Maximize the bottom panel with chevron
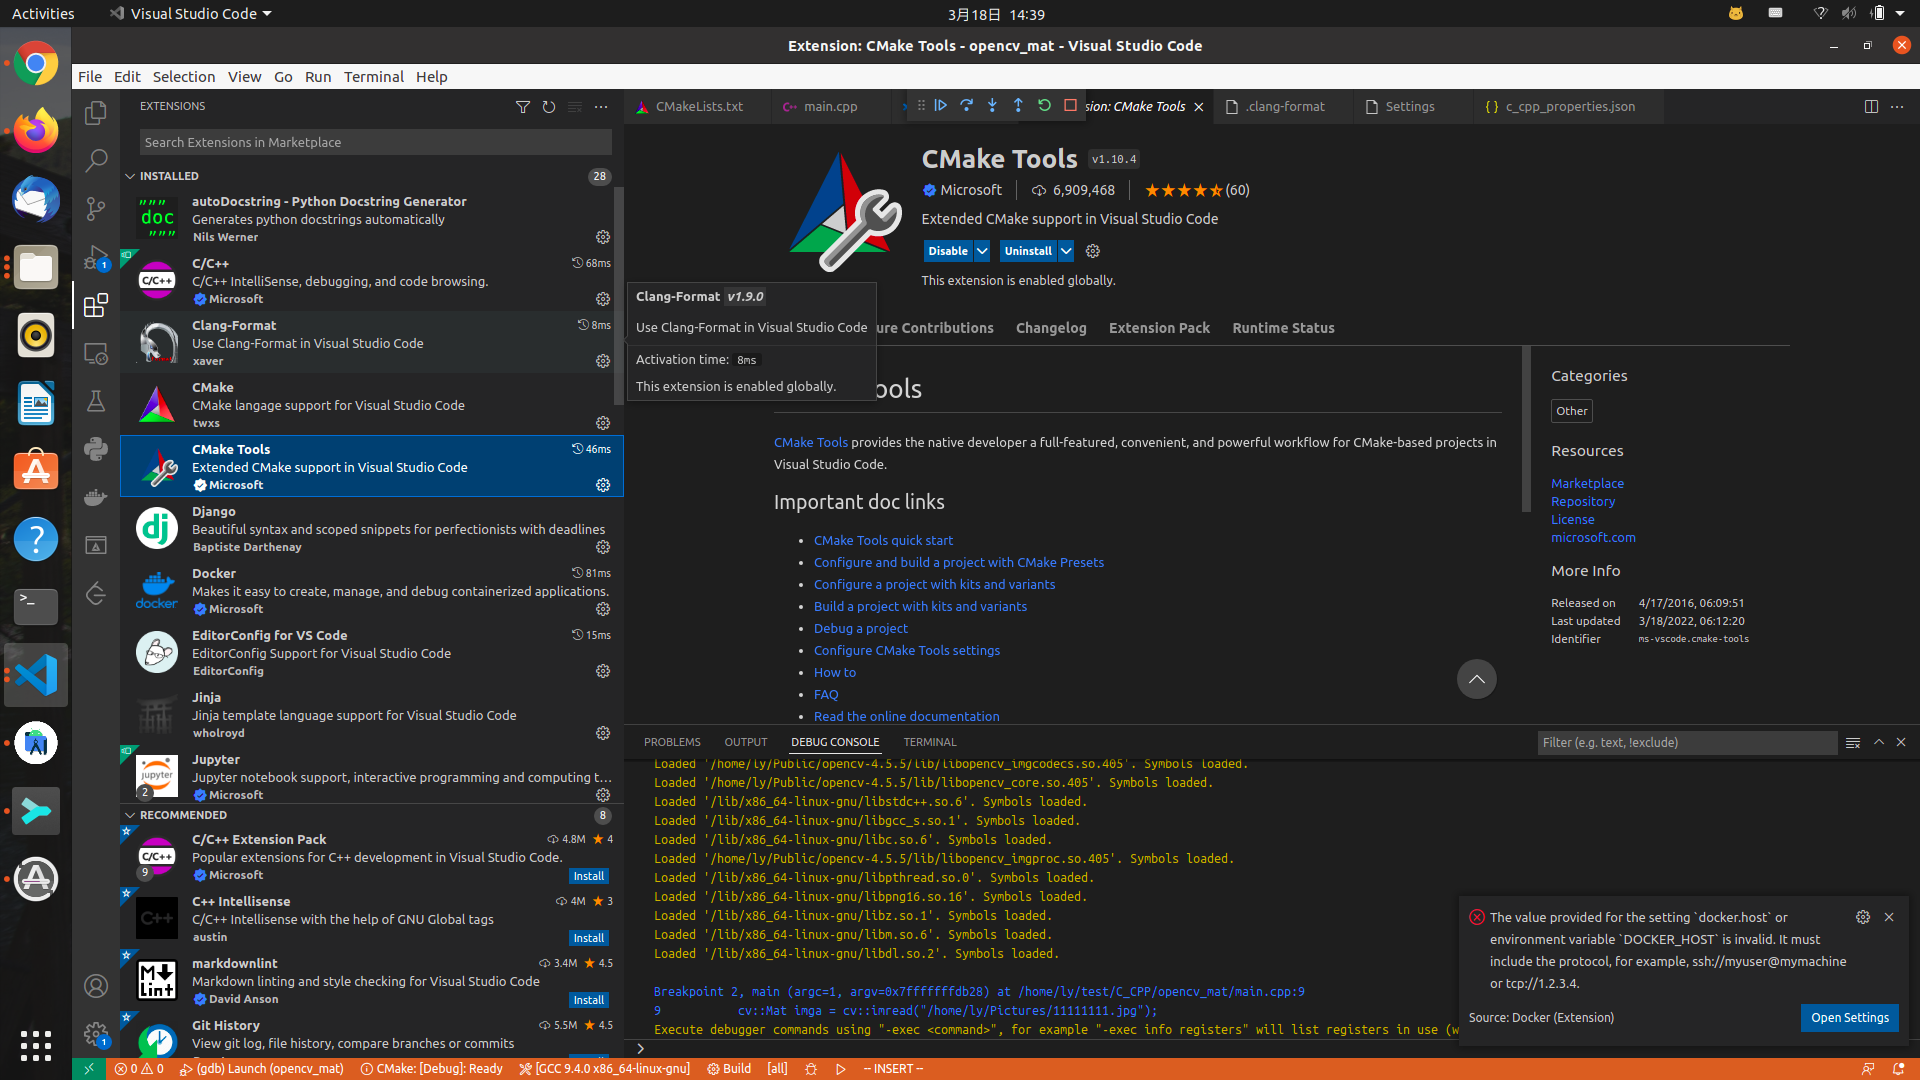The width and height of the screenshot is (1920, 1080). (1879, 743)
